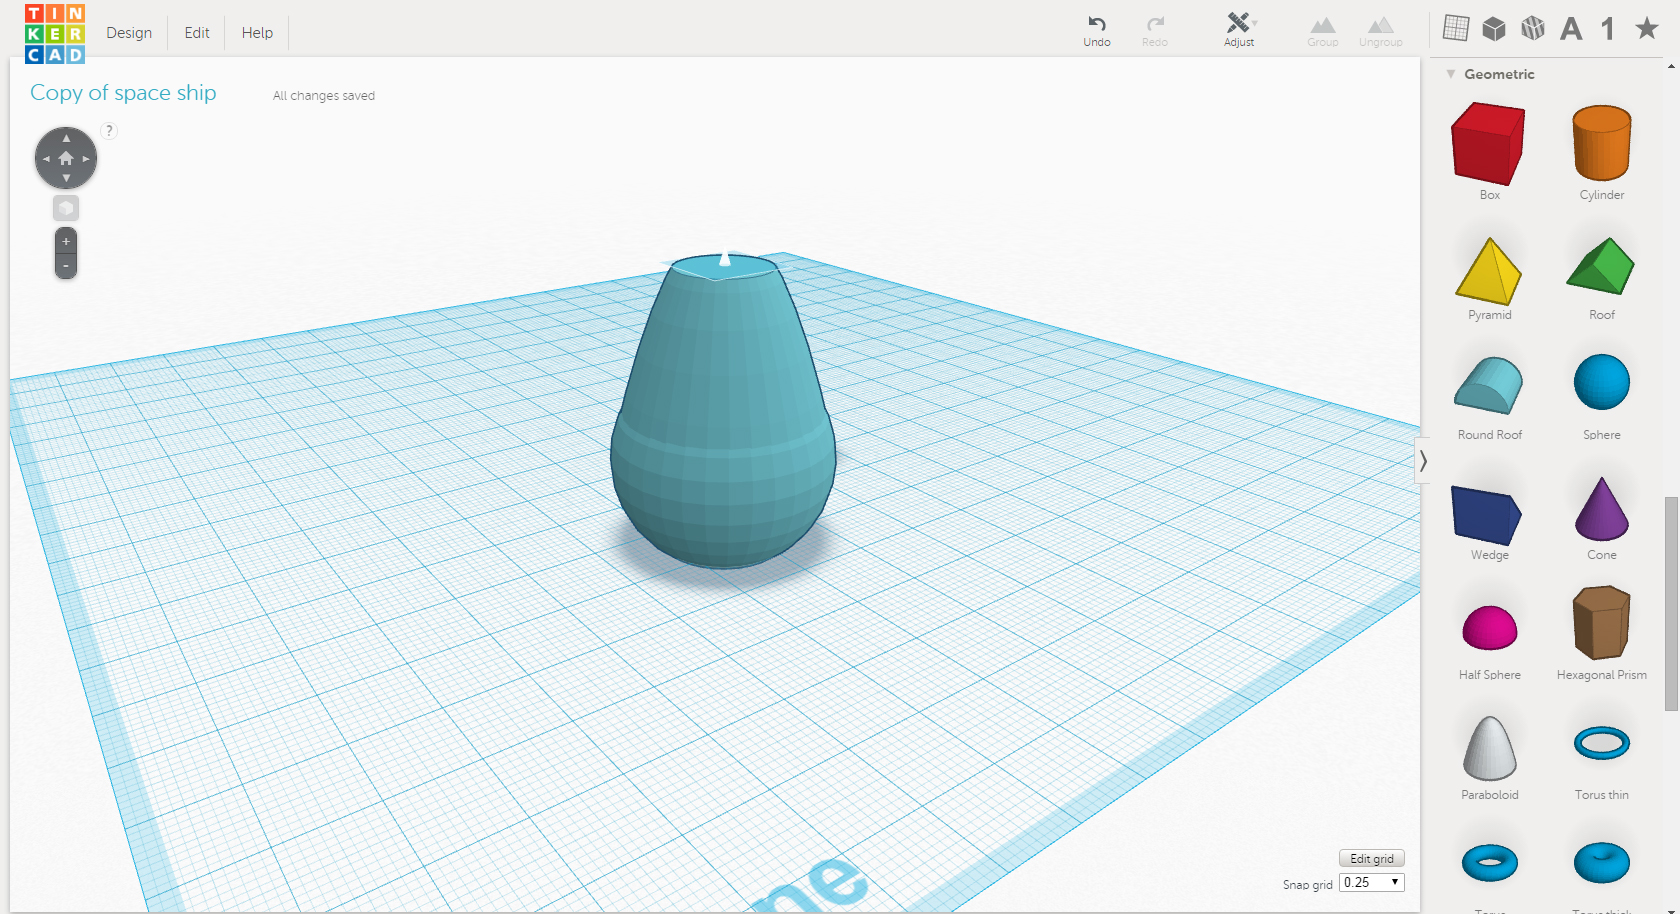Open the Adjust tool dropdown
Screen dimensions: 1680x914
click(1240, 30)
